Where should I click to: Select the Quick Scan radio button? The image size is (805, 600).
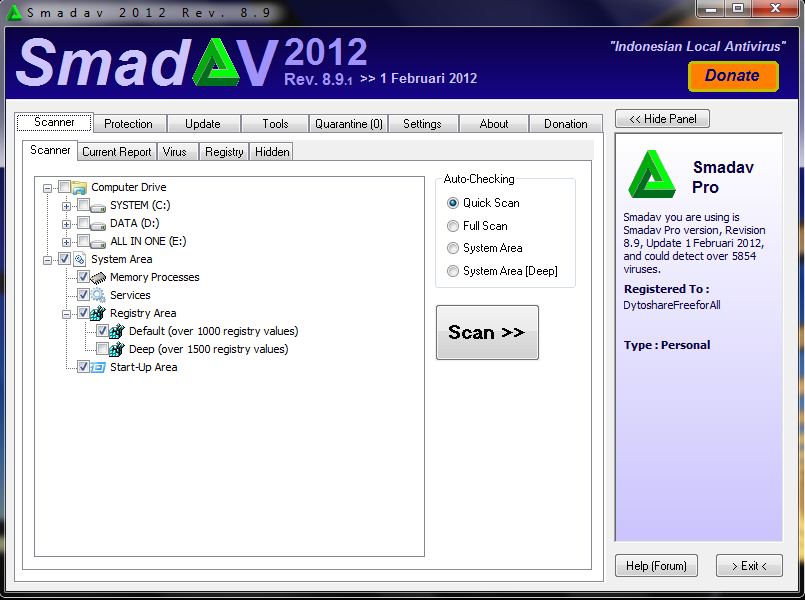click(452, 203)
